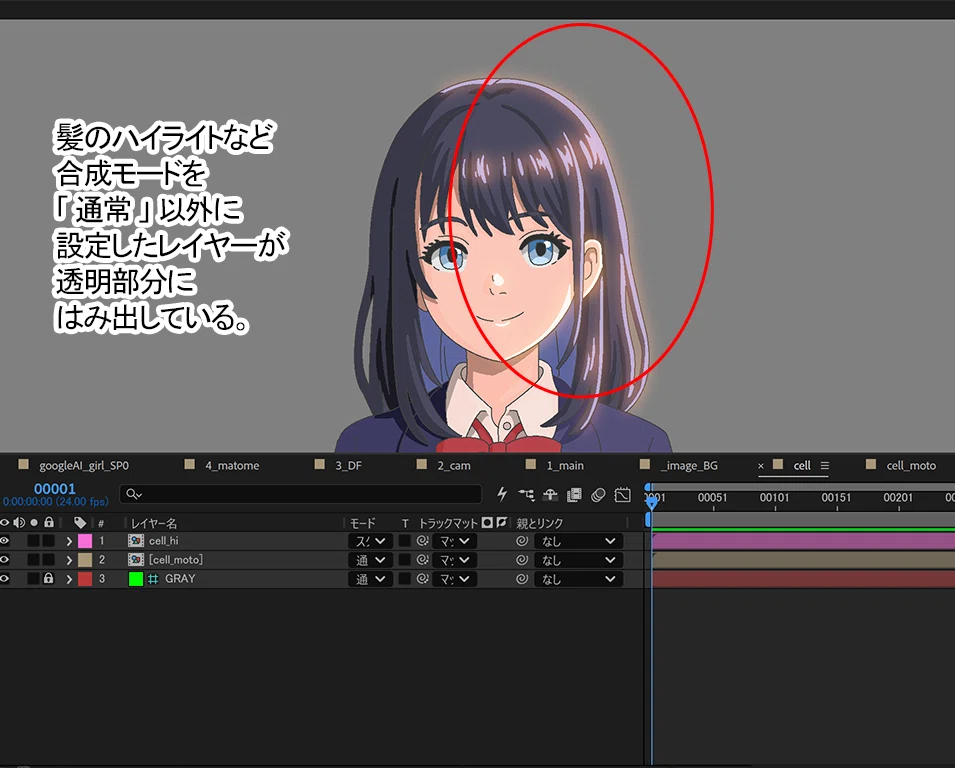The height and width of the screenshot is (768, 955).
Task: Open the composition mini-flowchart icon
Action: pyautogui.click(x=526, y=494)
